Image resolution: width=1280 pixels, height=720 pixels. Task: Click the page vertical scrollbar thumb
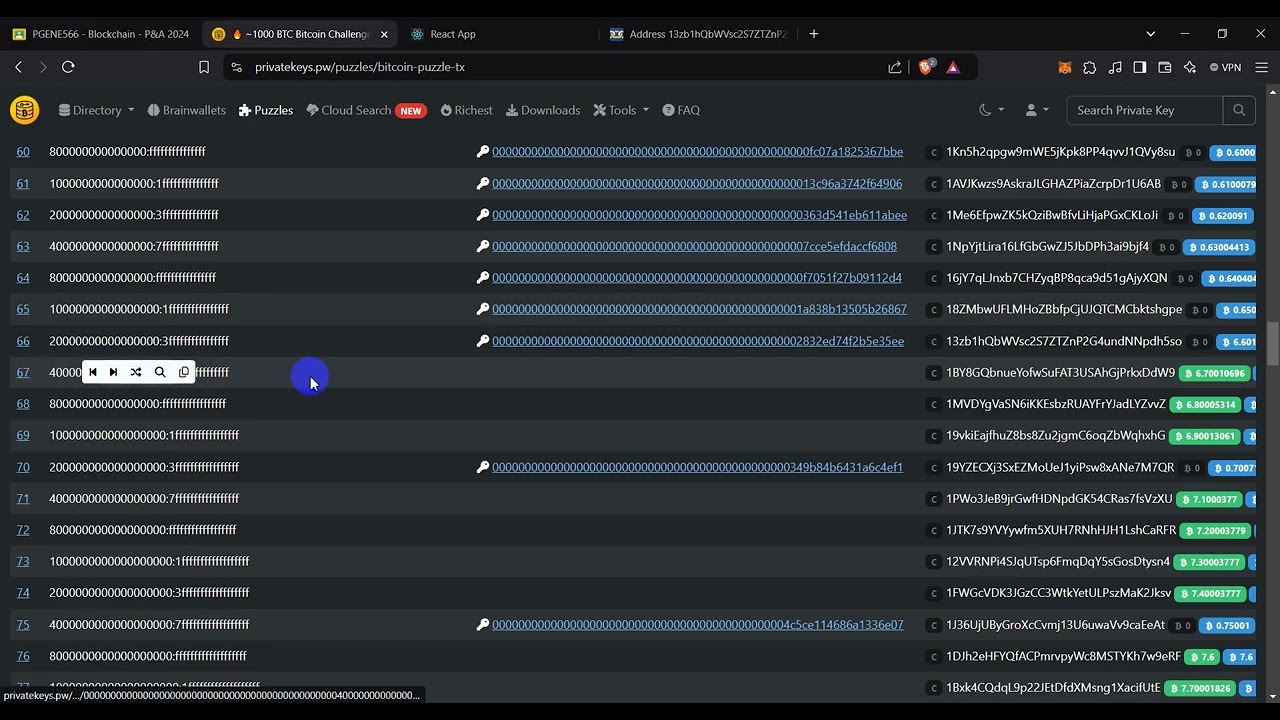pyautogui.click(x=1273, y=344)
